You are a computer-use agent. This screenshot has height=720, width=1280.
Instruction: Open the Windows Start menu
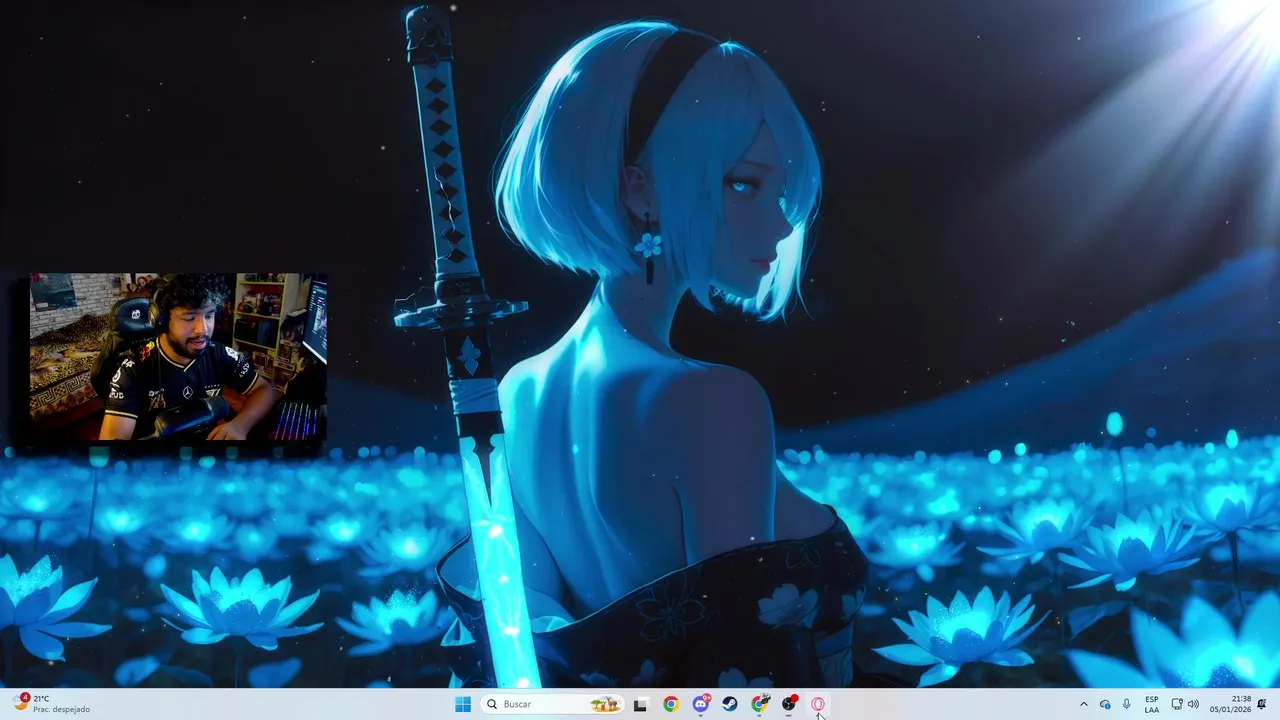pos(463,704)
